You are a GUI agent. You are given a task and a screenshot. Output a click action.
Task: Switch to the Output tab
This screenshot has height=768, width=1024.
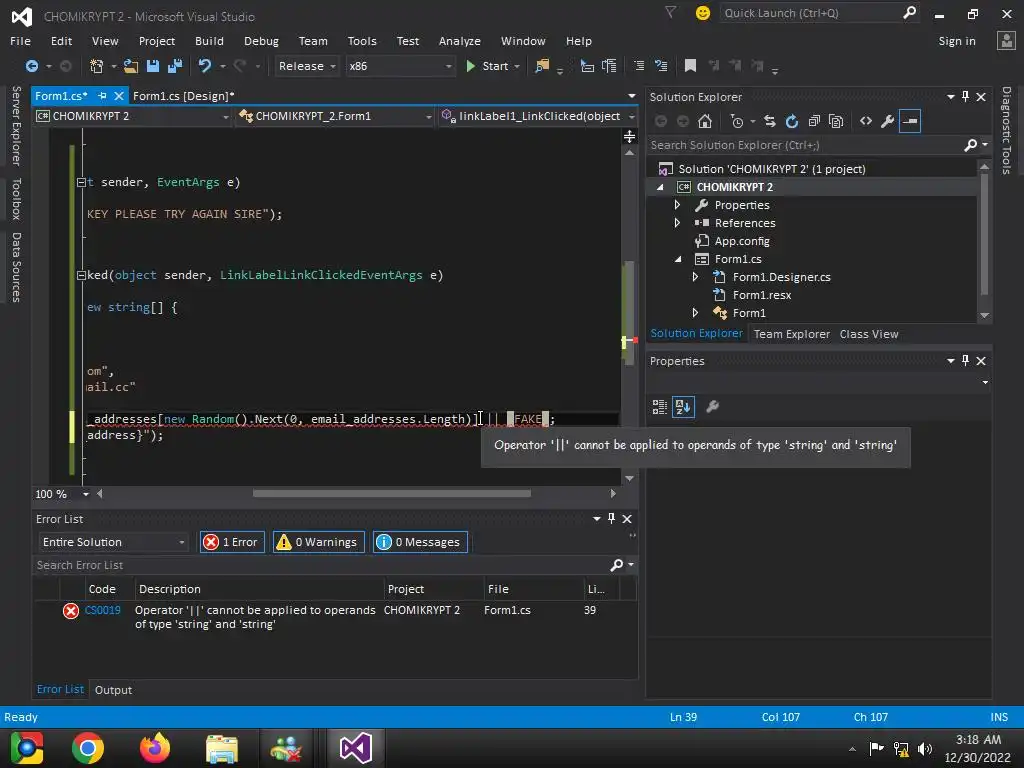click(113, 690)
